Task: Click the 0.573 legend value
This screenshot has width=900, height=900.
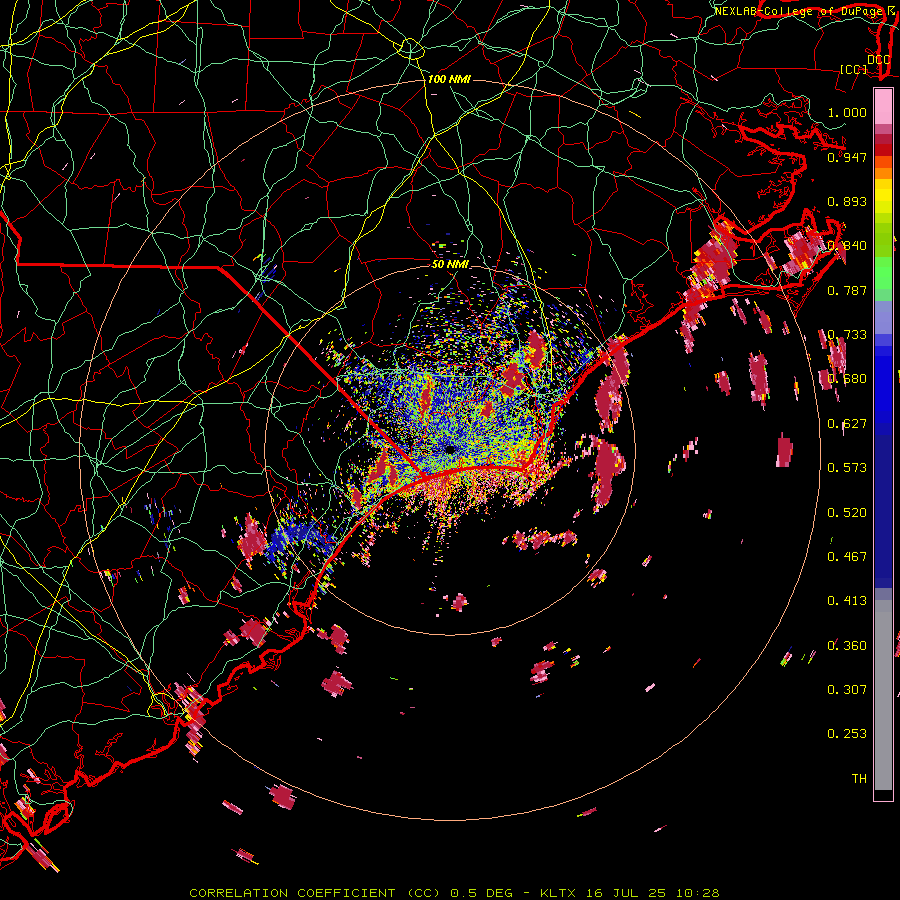Action: pos(847,468)
